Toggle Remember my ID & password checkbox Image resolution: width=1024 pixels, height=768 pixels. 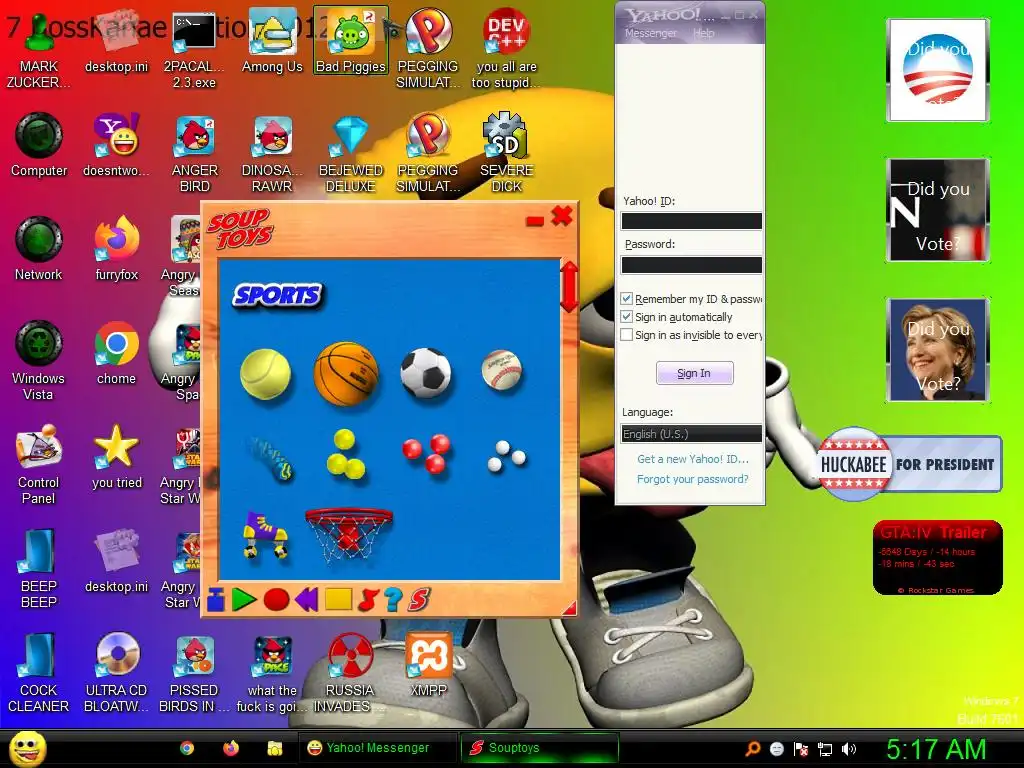pyautogui.click(x=626, y=298)
